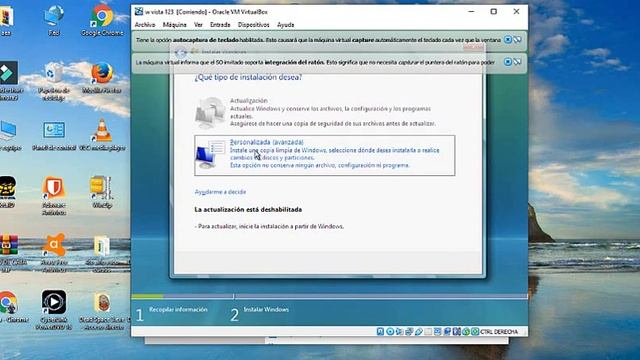Click the mouse integration green status icon

point(466,331)
